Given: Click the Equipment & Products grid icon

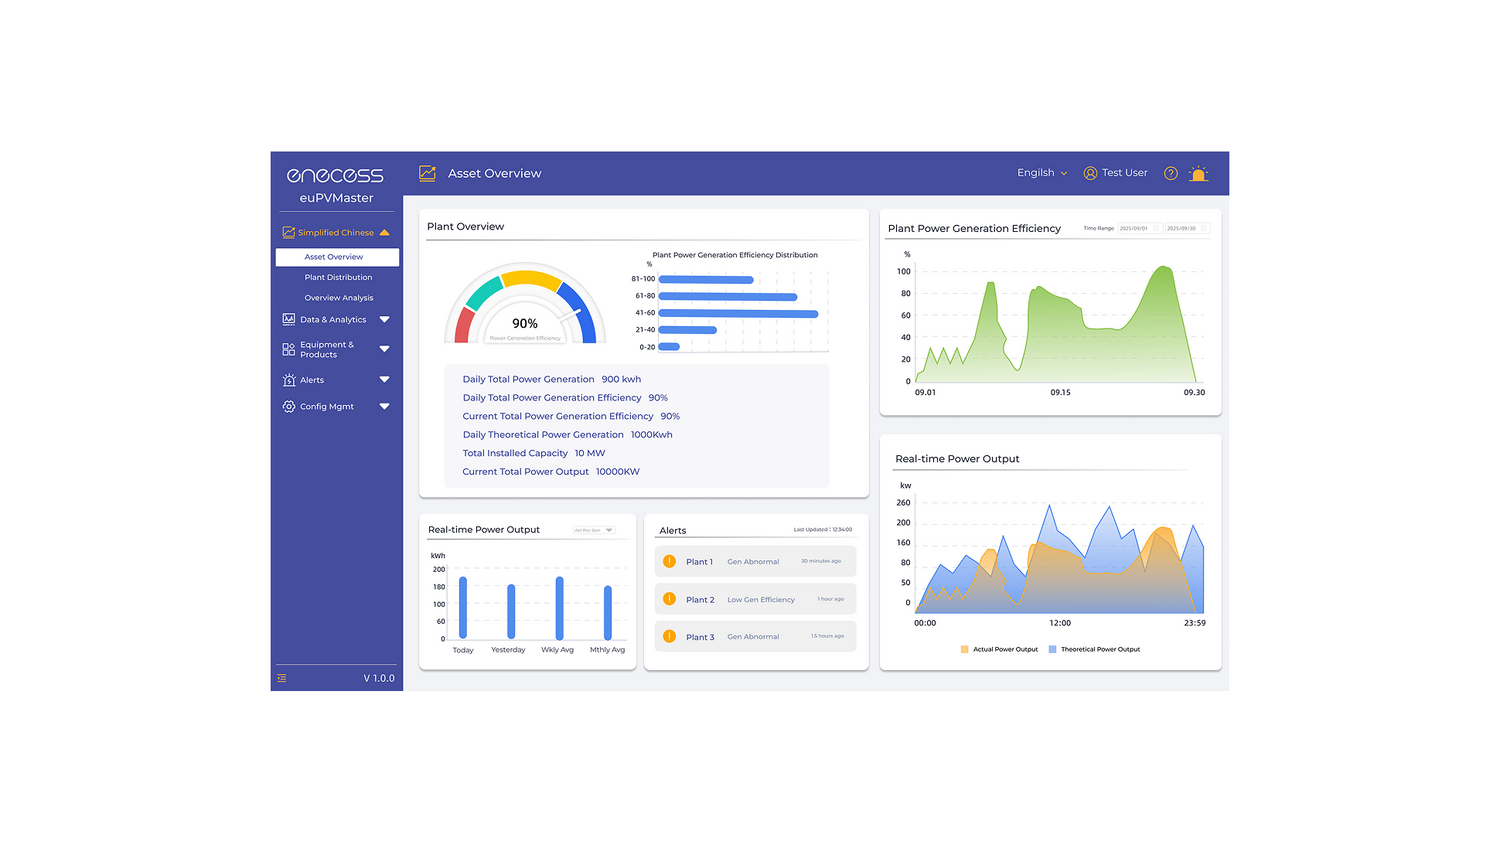Looking at the screenshot, I should pos(289,349).
